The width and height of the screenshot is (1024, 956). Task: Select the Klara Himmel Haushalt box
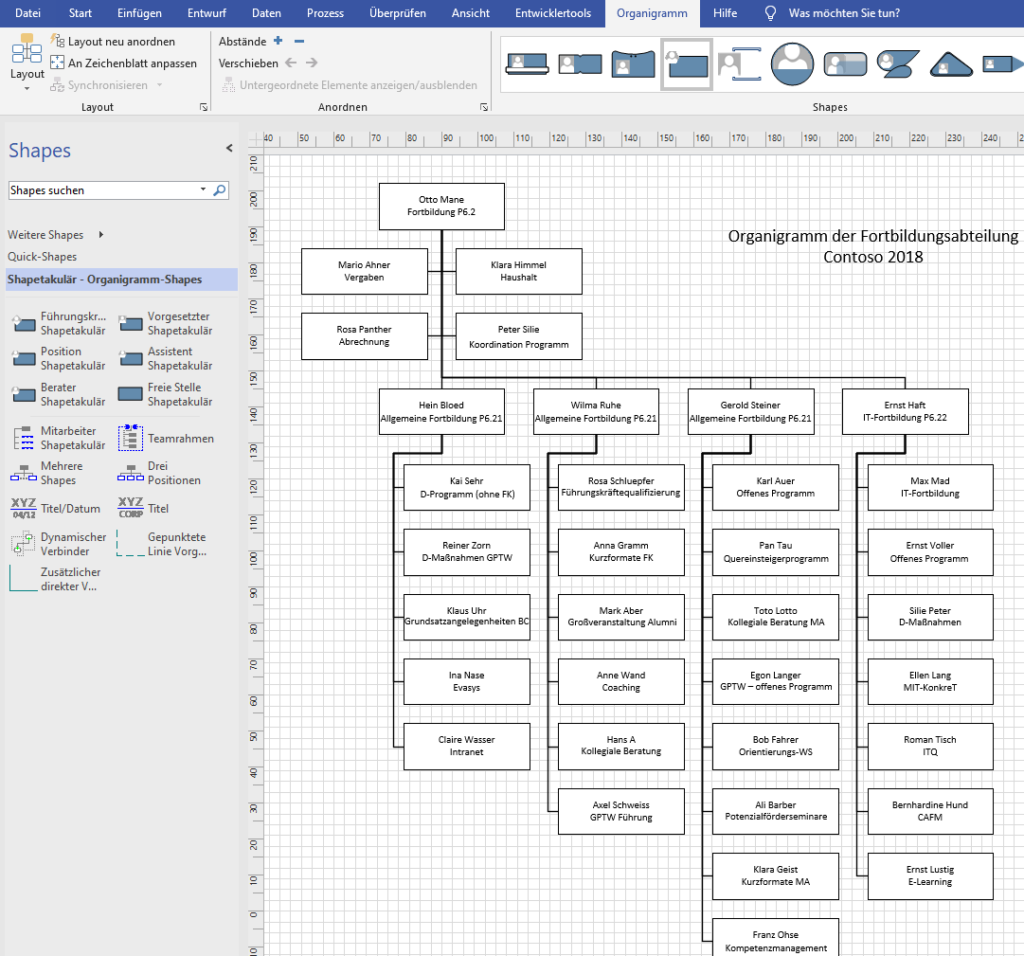click(519, 271)
